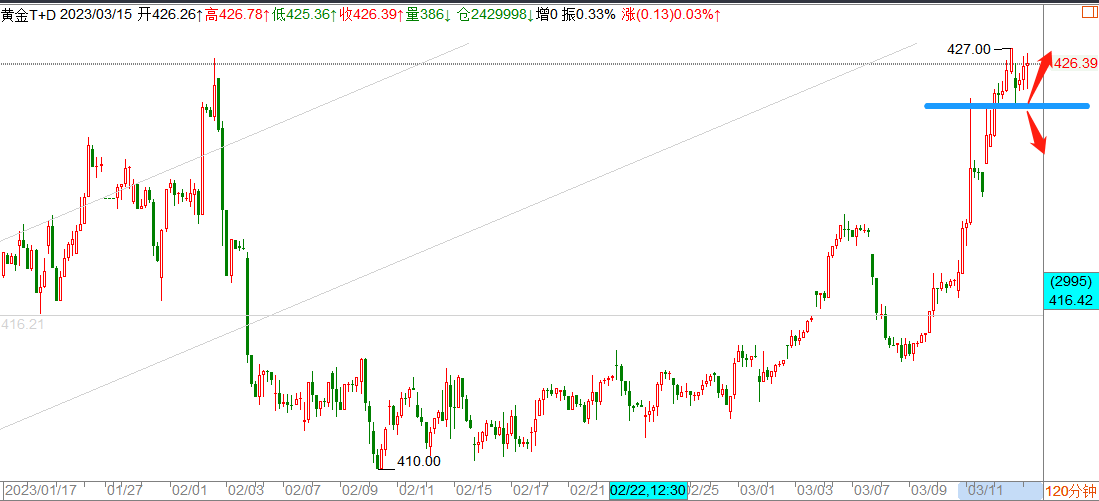Click the 02/07 date label

click(302, 490)
